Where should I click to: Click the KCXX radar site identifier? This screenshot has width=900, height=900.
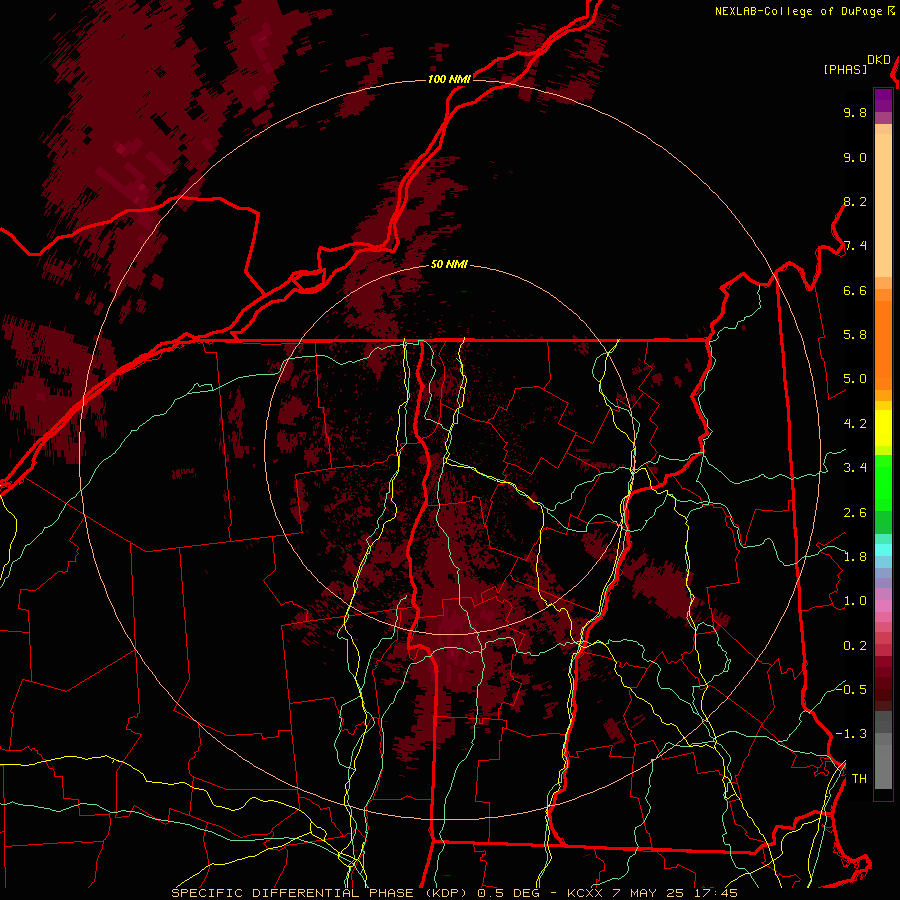pos(584,893)
